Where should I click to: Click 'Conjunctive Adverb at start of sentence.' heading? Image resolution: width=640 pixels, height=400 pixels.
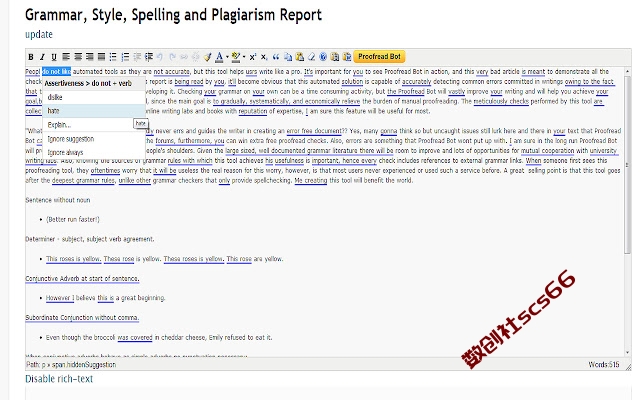coord(82,278)
